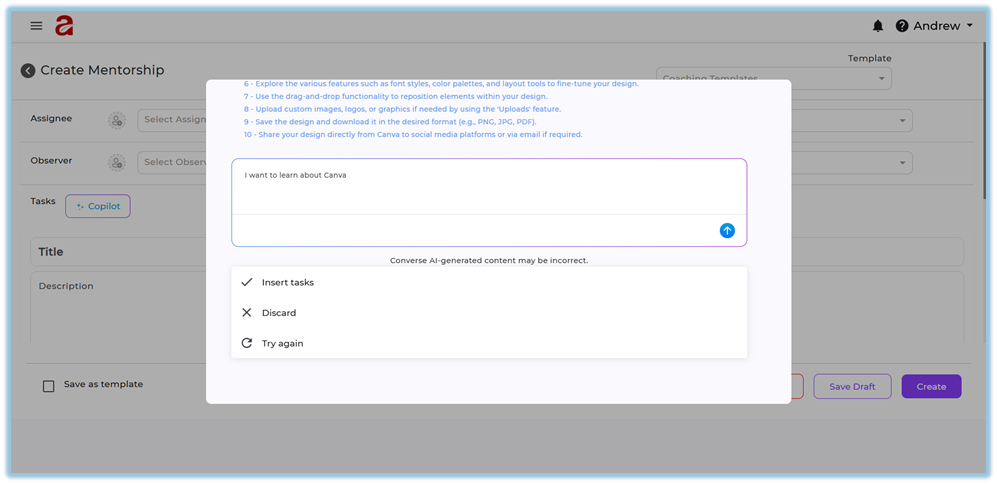Open the notifications bell

(x=878, y=26)
